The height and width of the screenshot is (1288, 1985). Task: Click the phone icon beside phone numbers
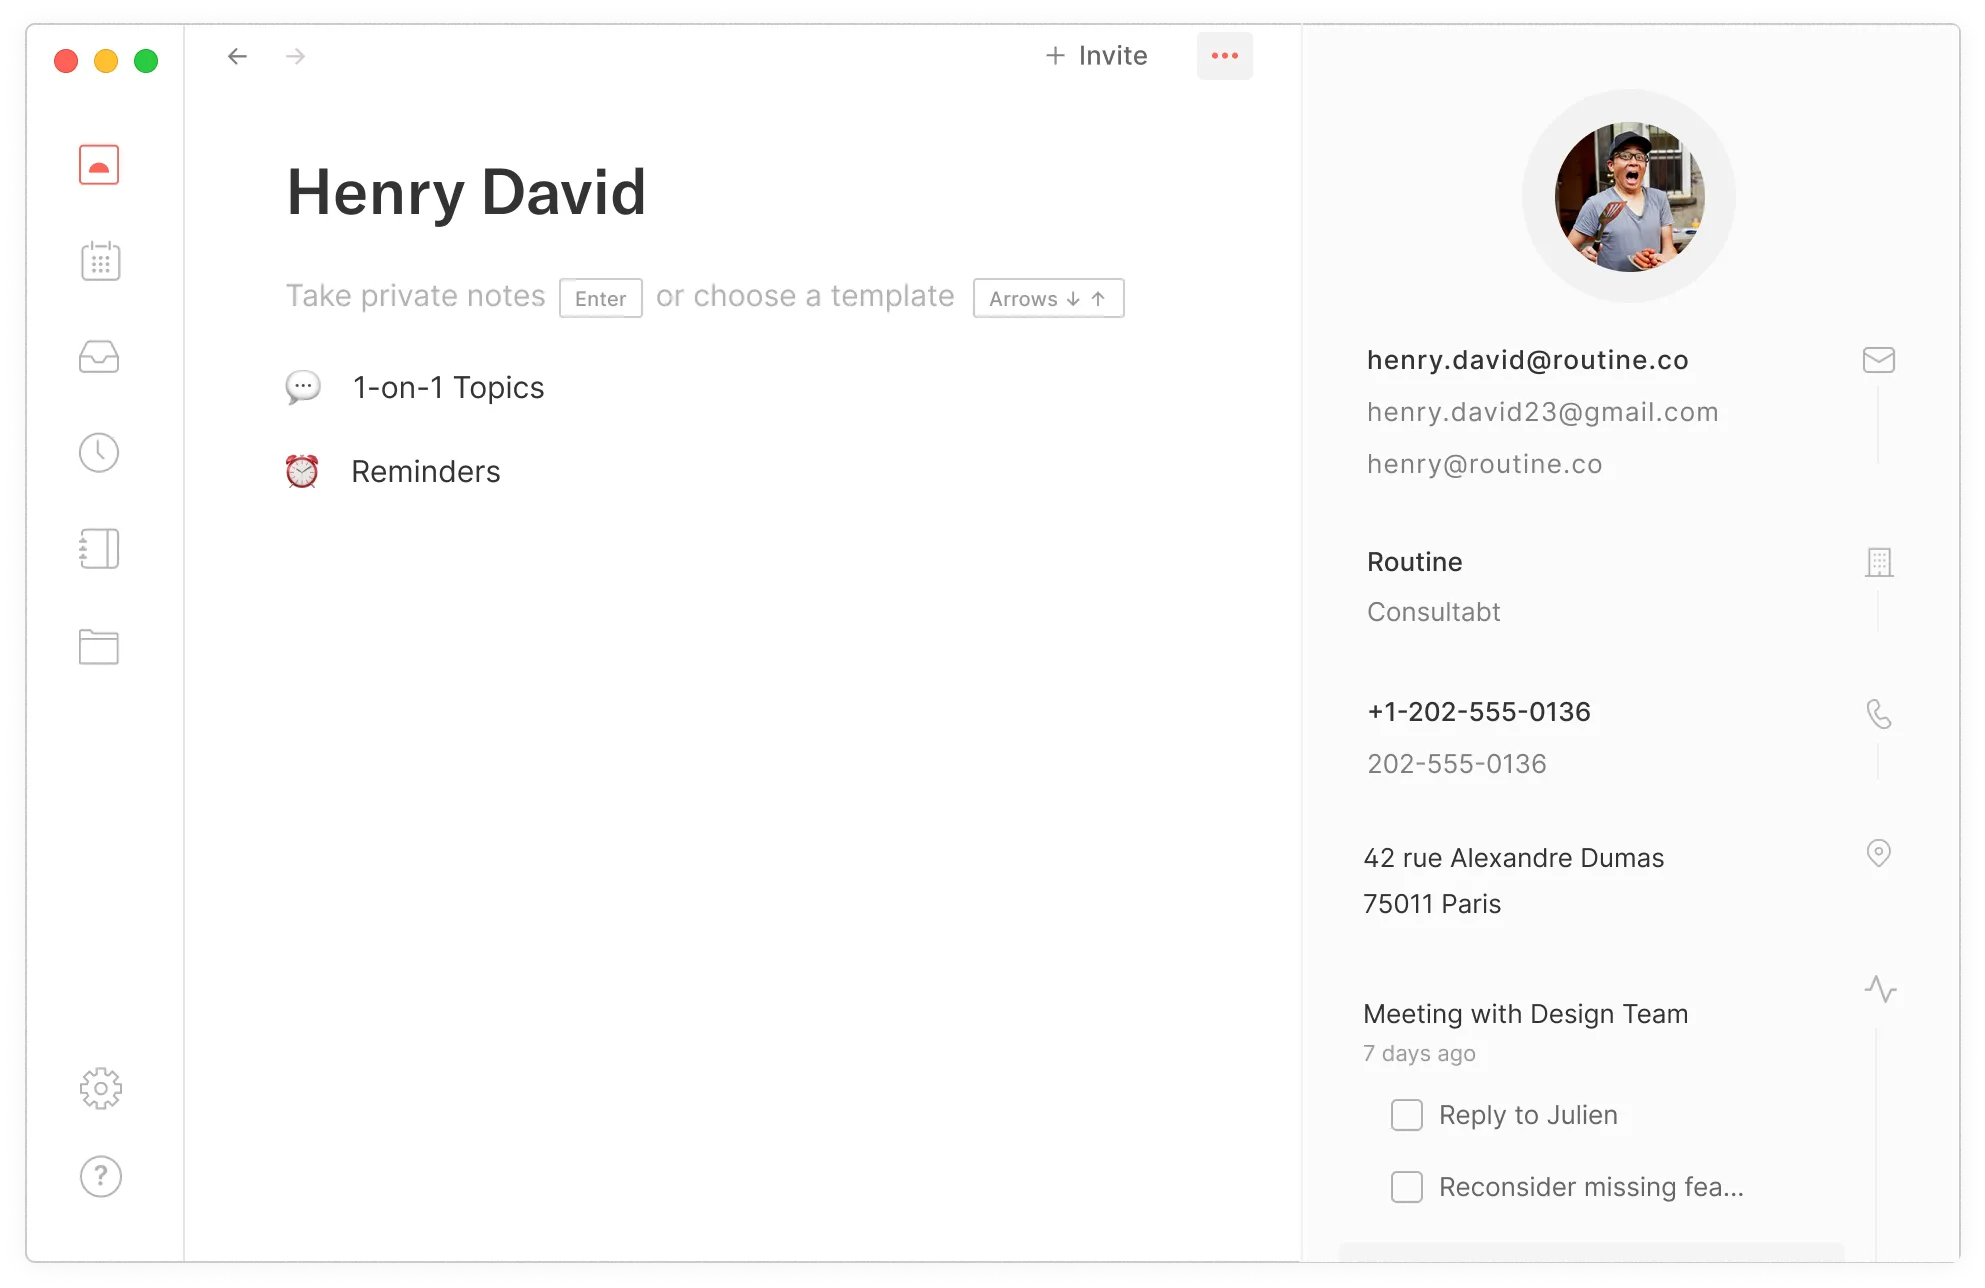click(x=1878, y=713)
